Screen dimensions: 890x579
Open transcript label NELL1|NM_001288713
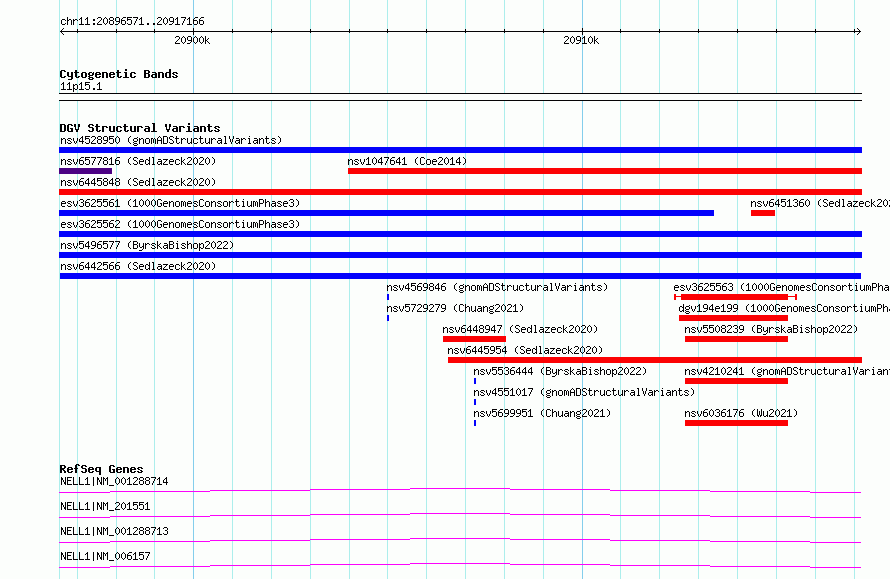114,531
